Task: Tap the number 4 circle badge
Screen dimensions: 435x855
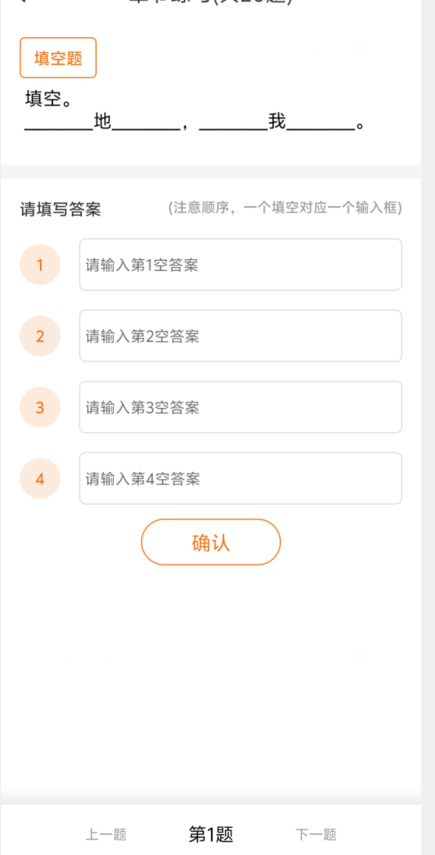Action: tap(40, 479)
